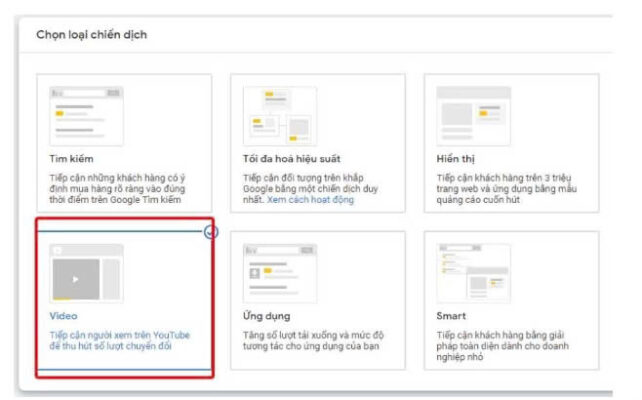Open the Xem cách hoạt động link

[310, 200]
